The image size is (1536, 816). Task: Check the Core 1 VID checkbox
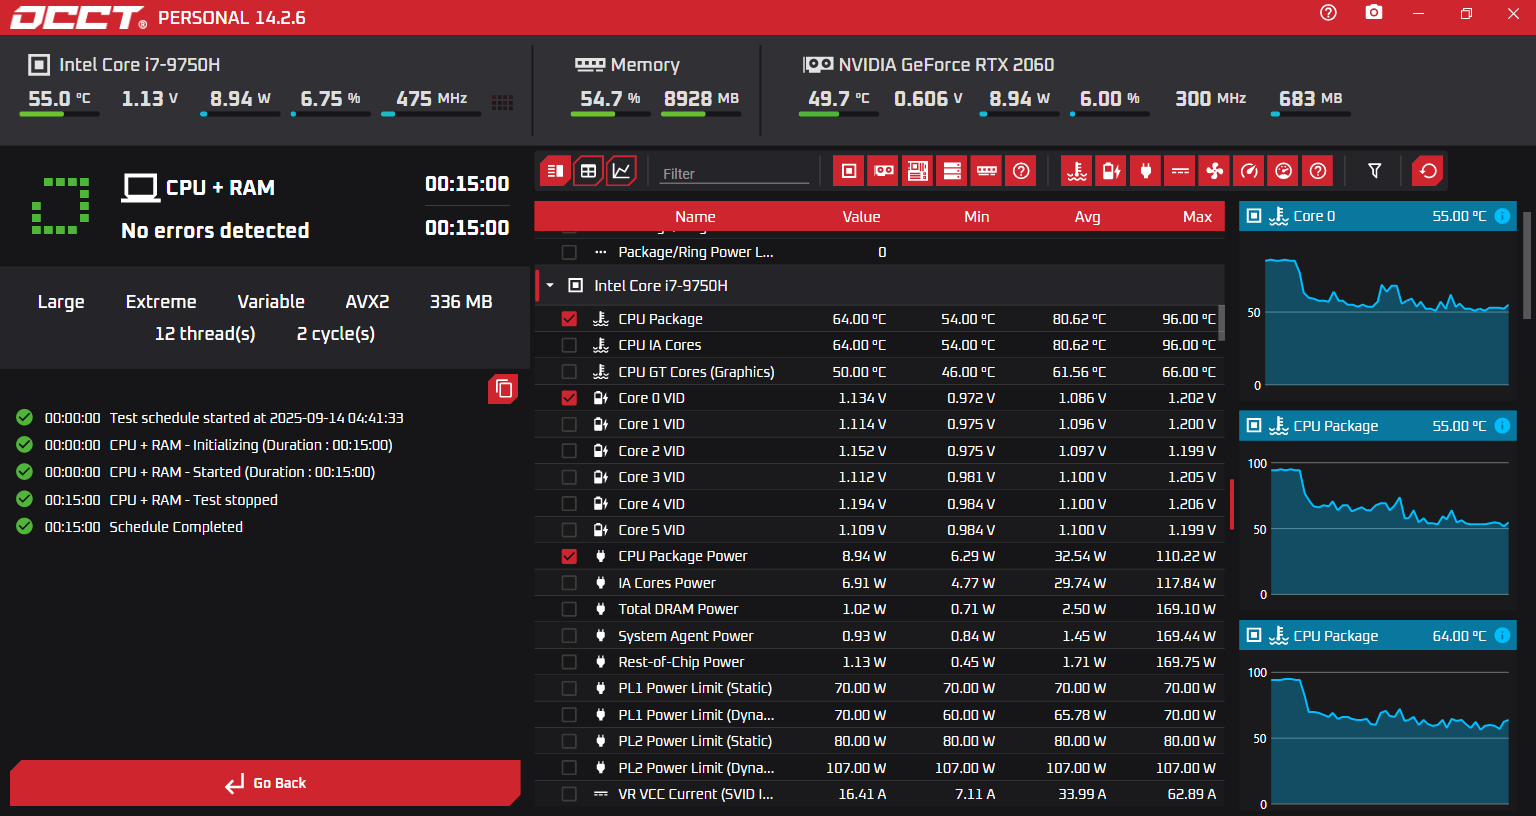tap(569, 424)
